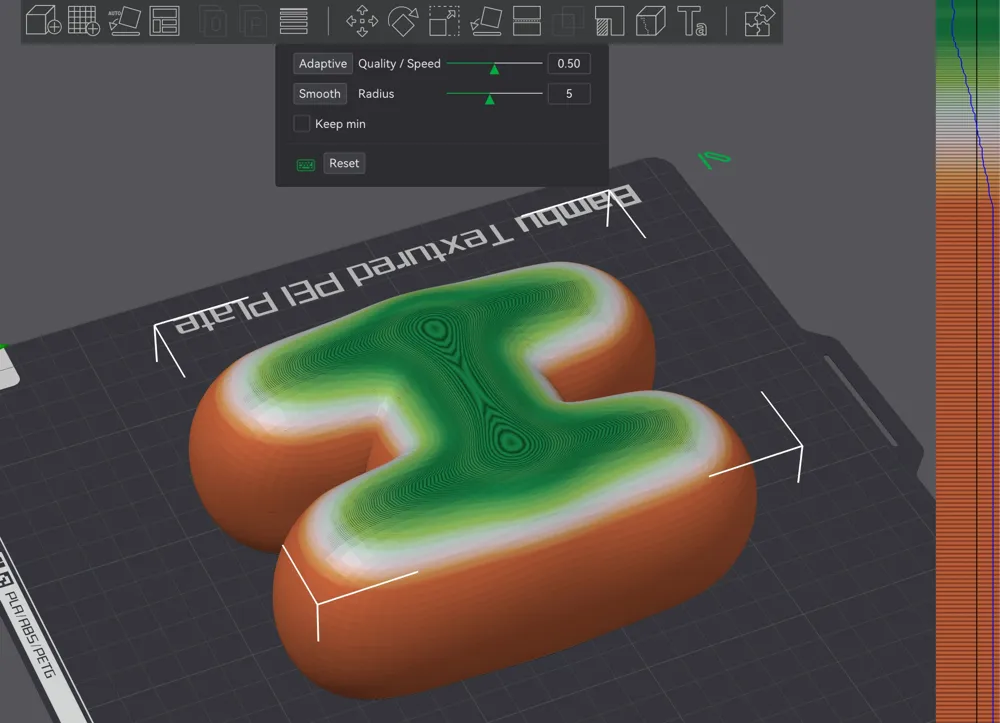Add a new build plate
Viewport: 1000px width, 723px height.
pyautogui.click(x=82, y=21)
